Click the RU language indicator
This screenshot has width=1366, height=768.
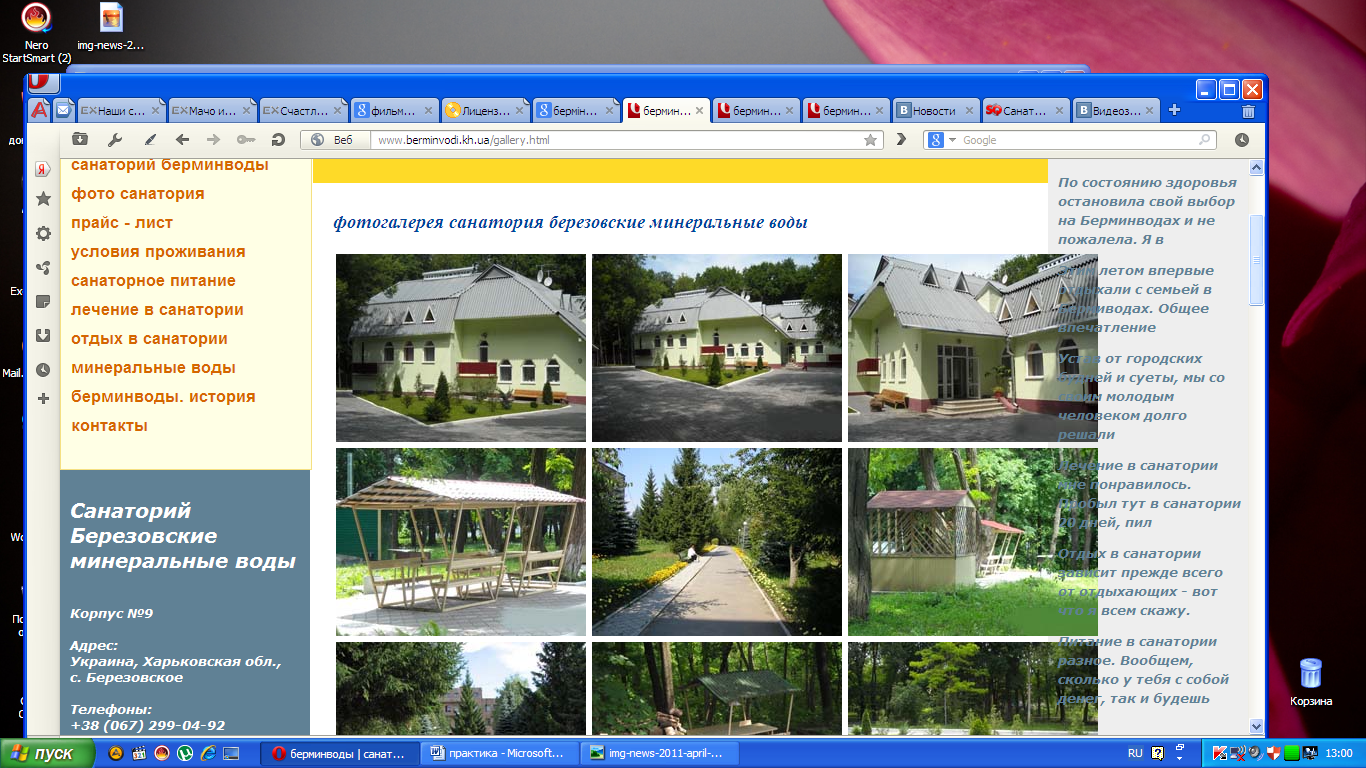click(x=1135, y=753)
